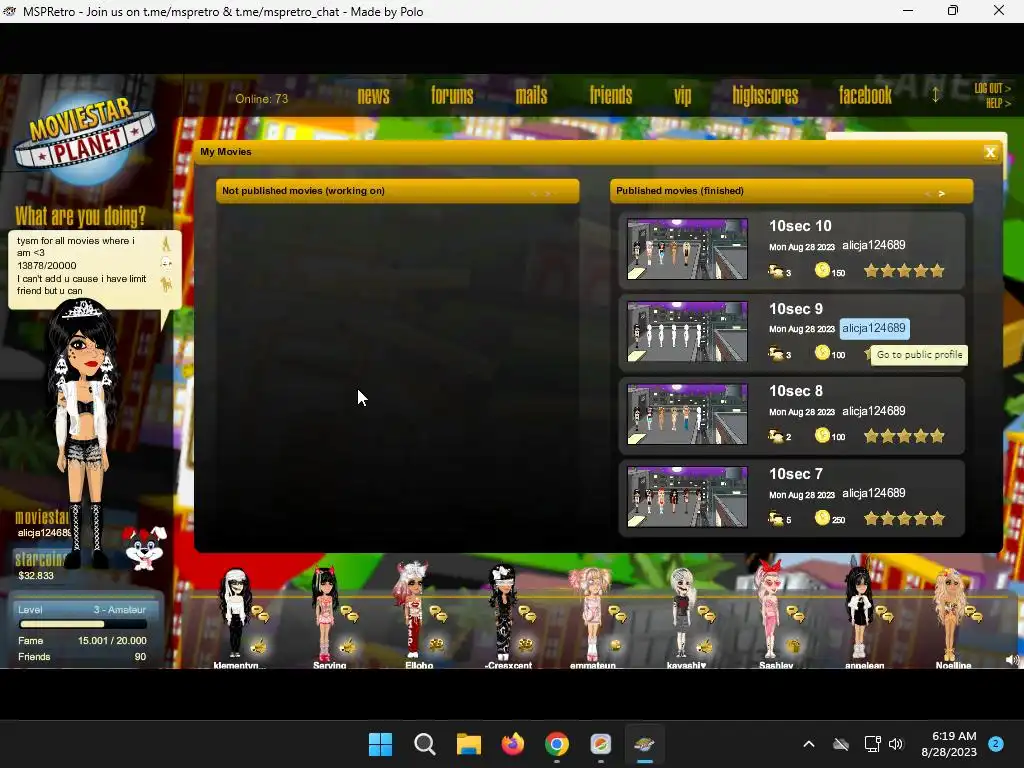Click alicja124689 link on 10sec 7

click(874, 494)
